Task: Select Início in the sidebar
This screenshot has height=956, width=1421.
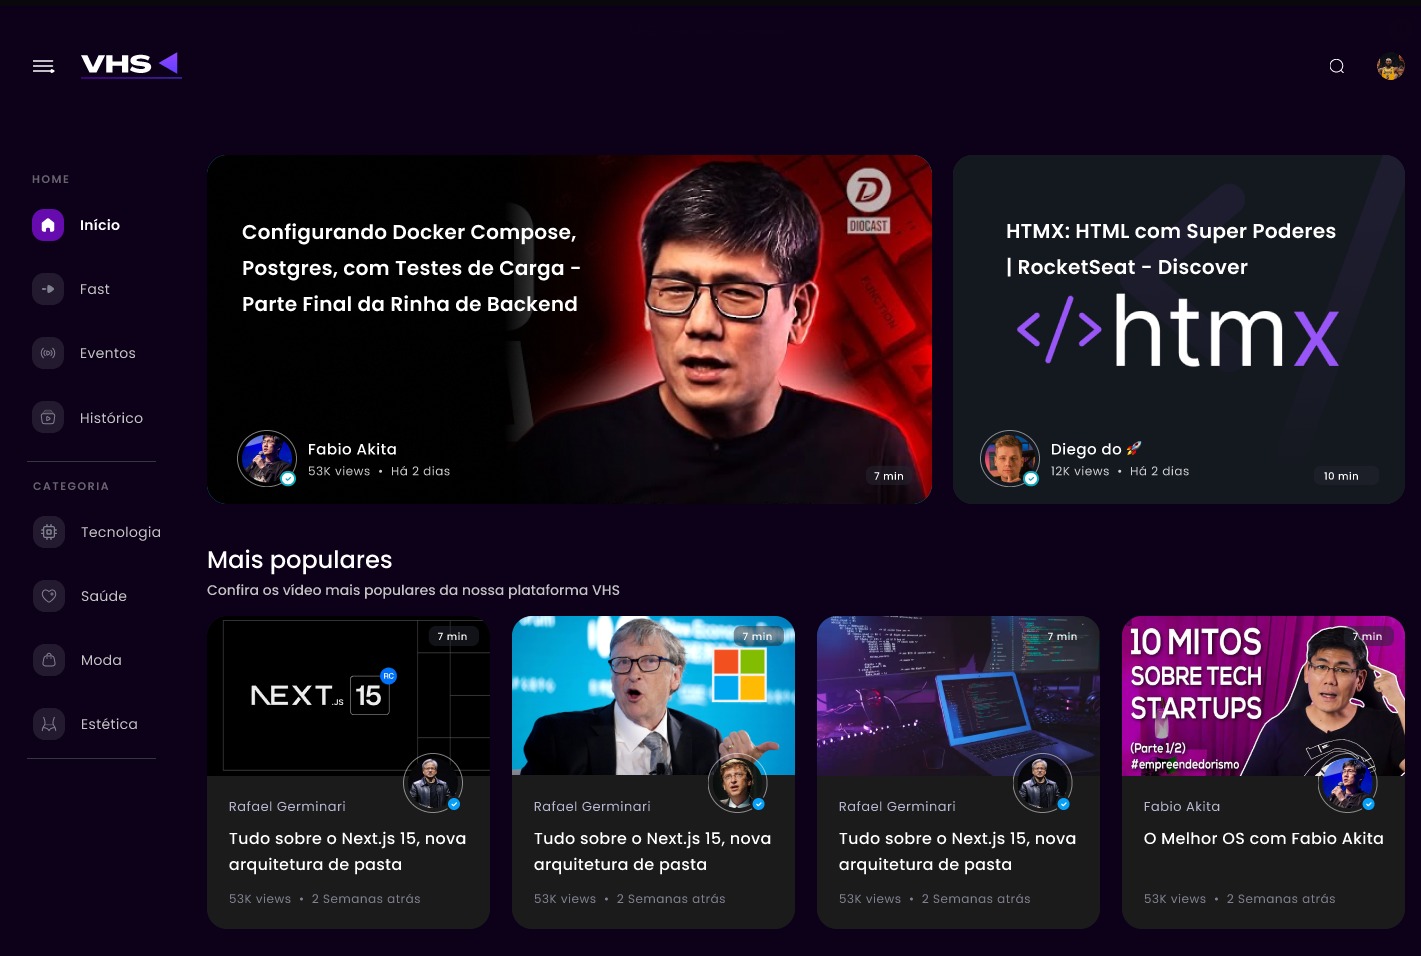Action: 100,225
